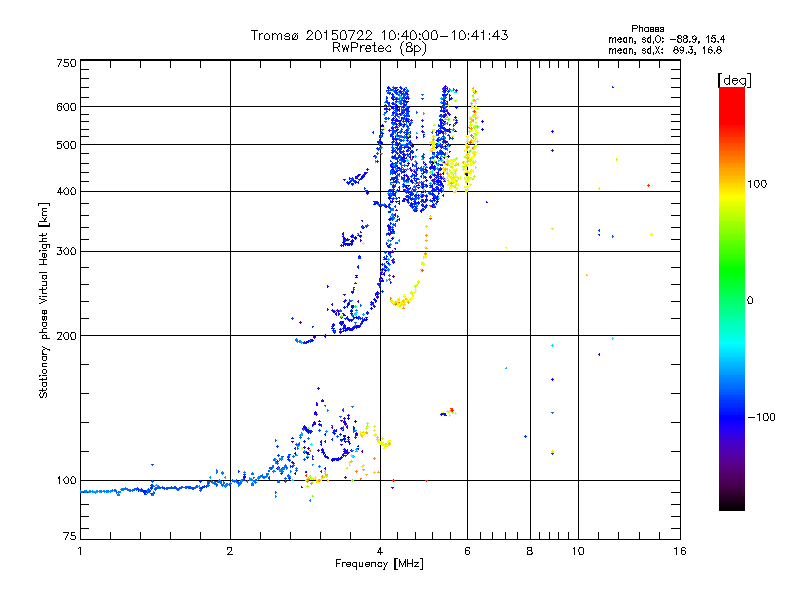Click the x-axis tick label '16'
Viewport: 800px width, 600px height.
[680, 551]
